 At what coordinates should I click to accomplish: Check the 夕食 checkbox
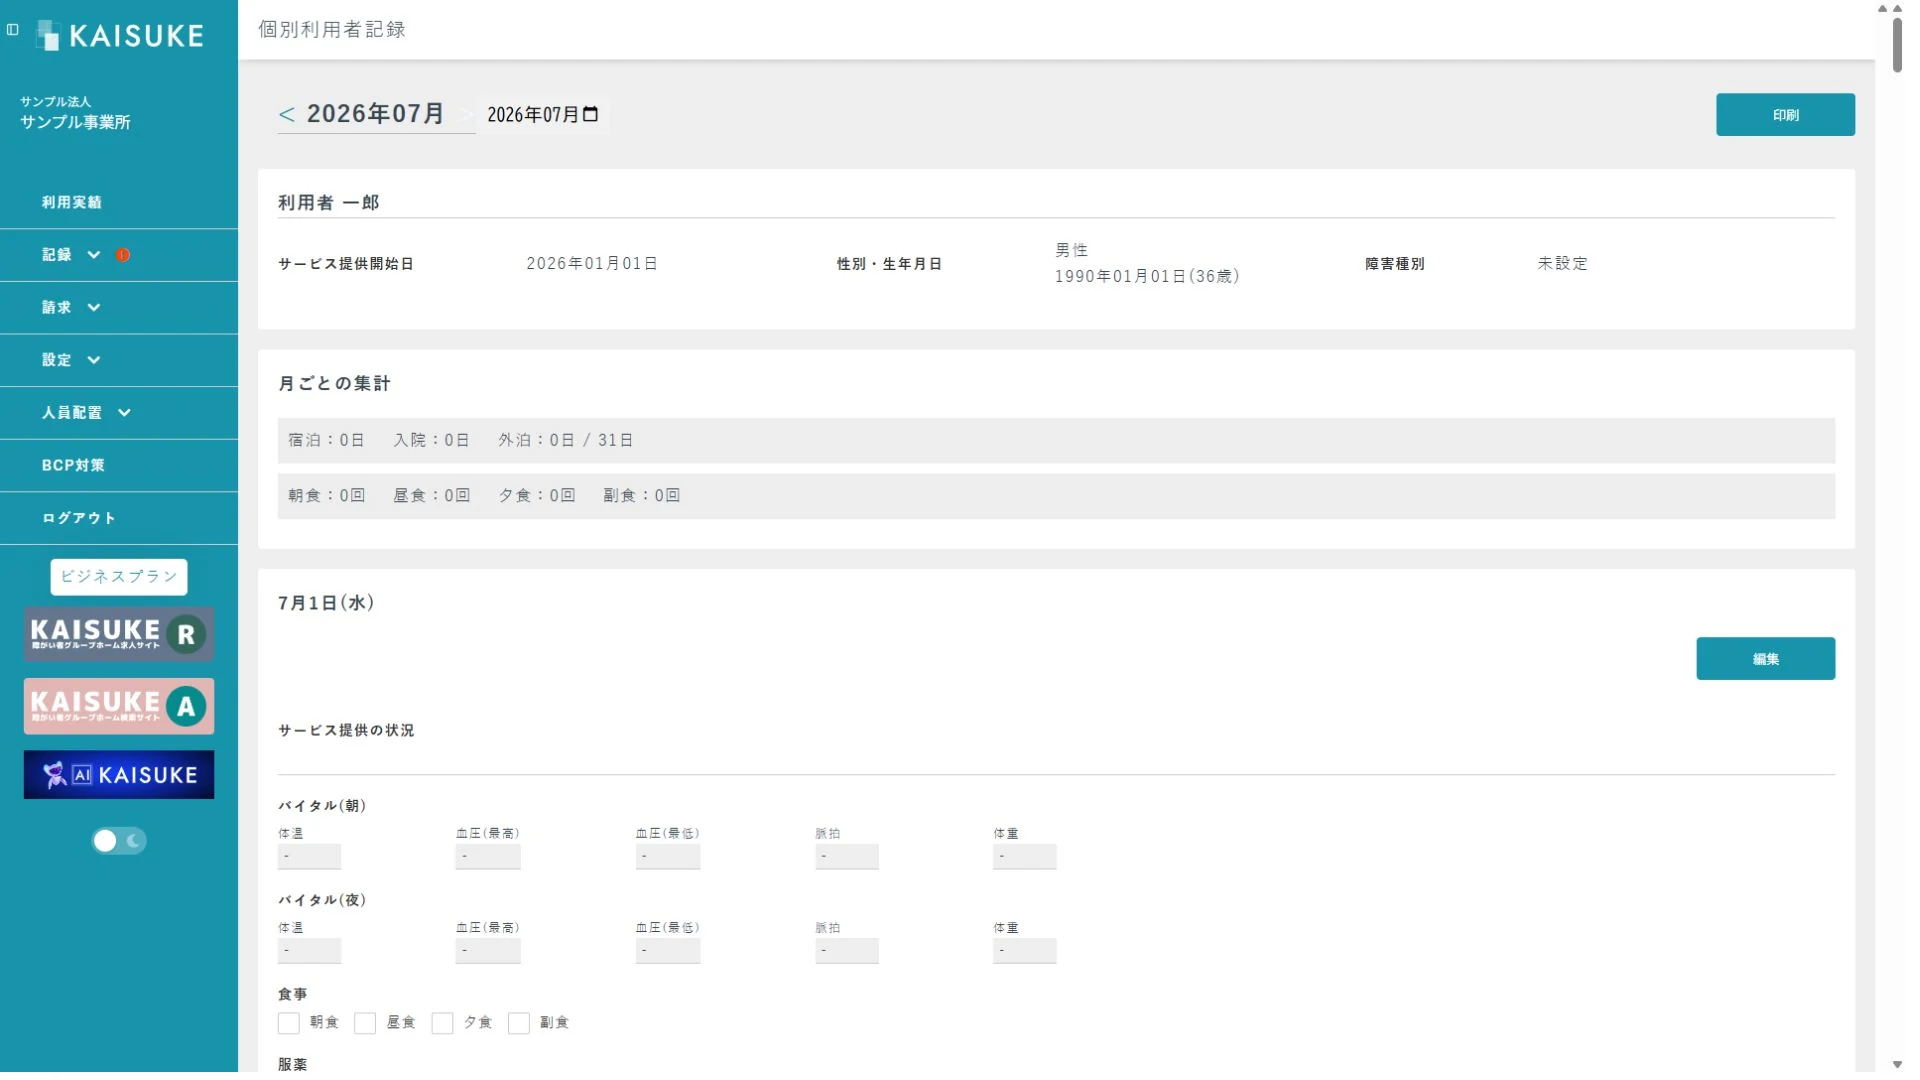[442, 1023]
